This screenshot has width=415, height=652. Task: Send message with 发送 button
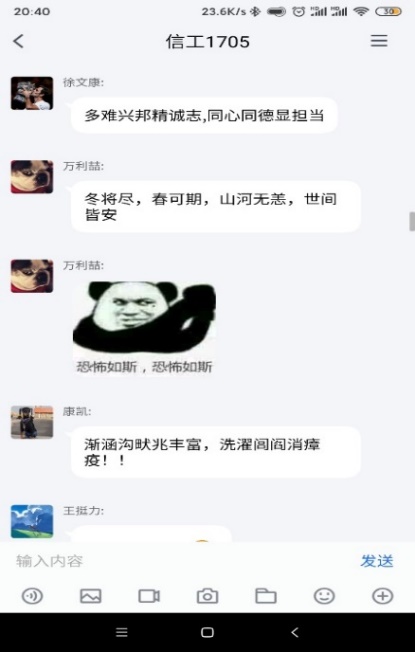coord(377,561)
